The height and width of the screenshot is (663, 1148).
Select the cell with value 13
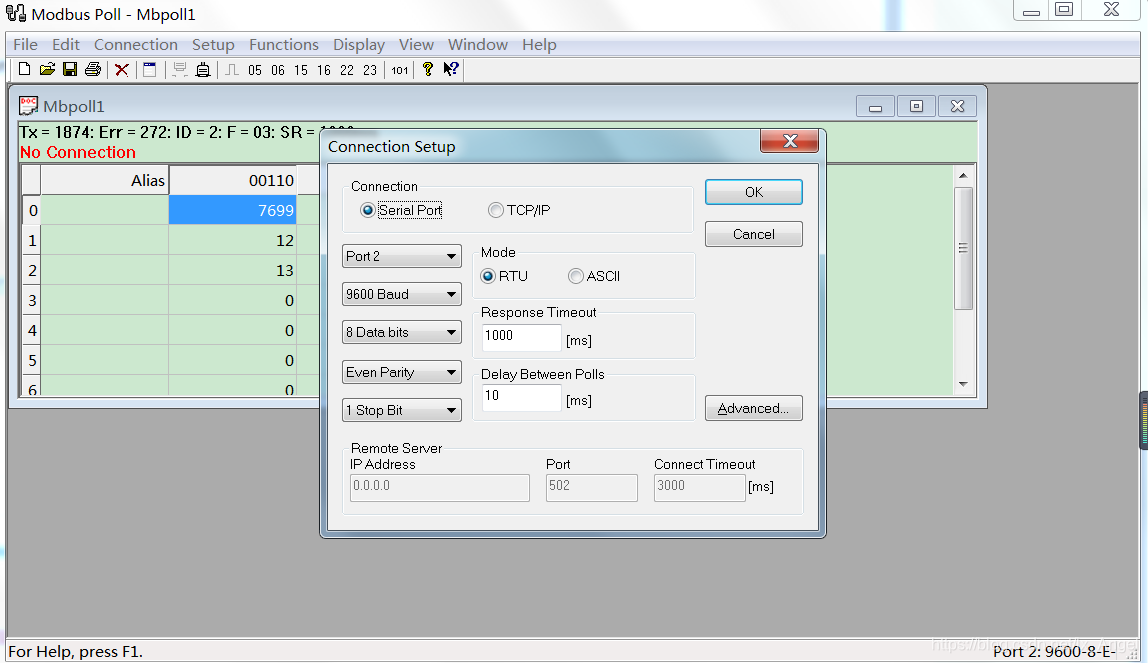[x=233, y=270]
